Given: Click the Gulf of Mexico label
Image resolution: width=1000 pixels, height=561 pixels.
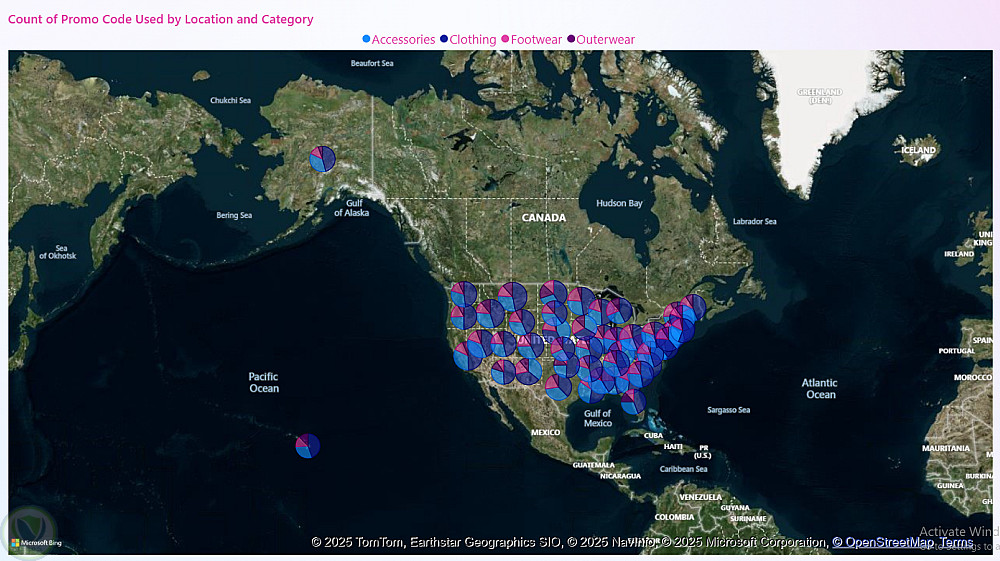Looking at the screenshot, I should pos(598,418).
